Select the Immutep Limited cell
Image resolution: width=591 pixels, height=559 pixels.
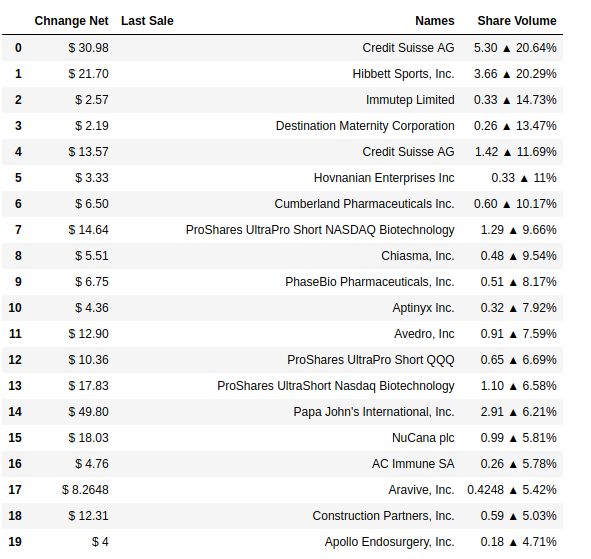pos(410,100)
